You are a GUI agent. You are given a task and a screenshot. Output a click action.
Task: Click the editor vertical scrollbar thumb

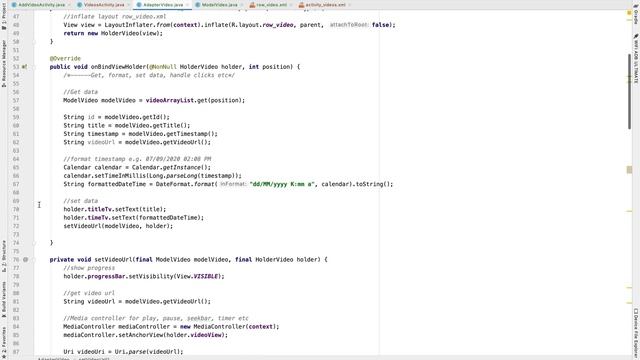629,92
